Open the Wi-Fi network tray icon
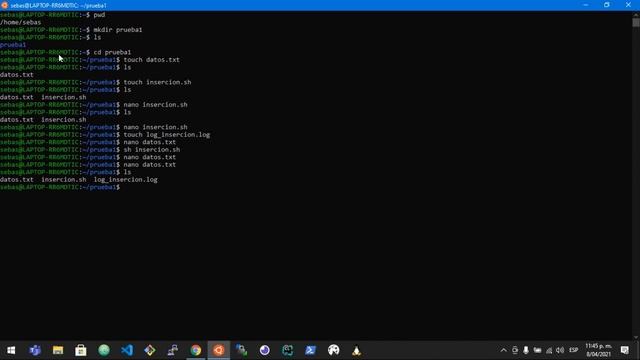Screen dimensions: 640x360 point(549,350)
